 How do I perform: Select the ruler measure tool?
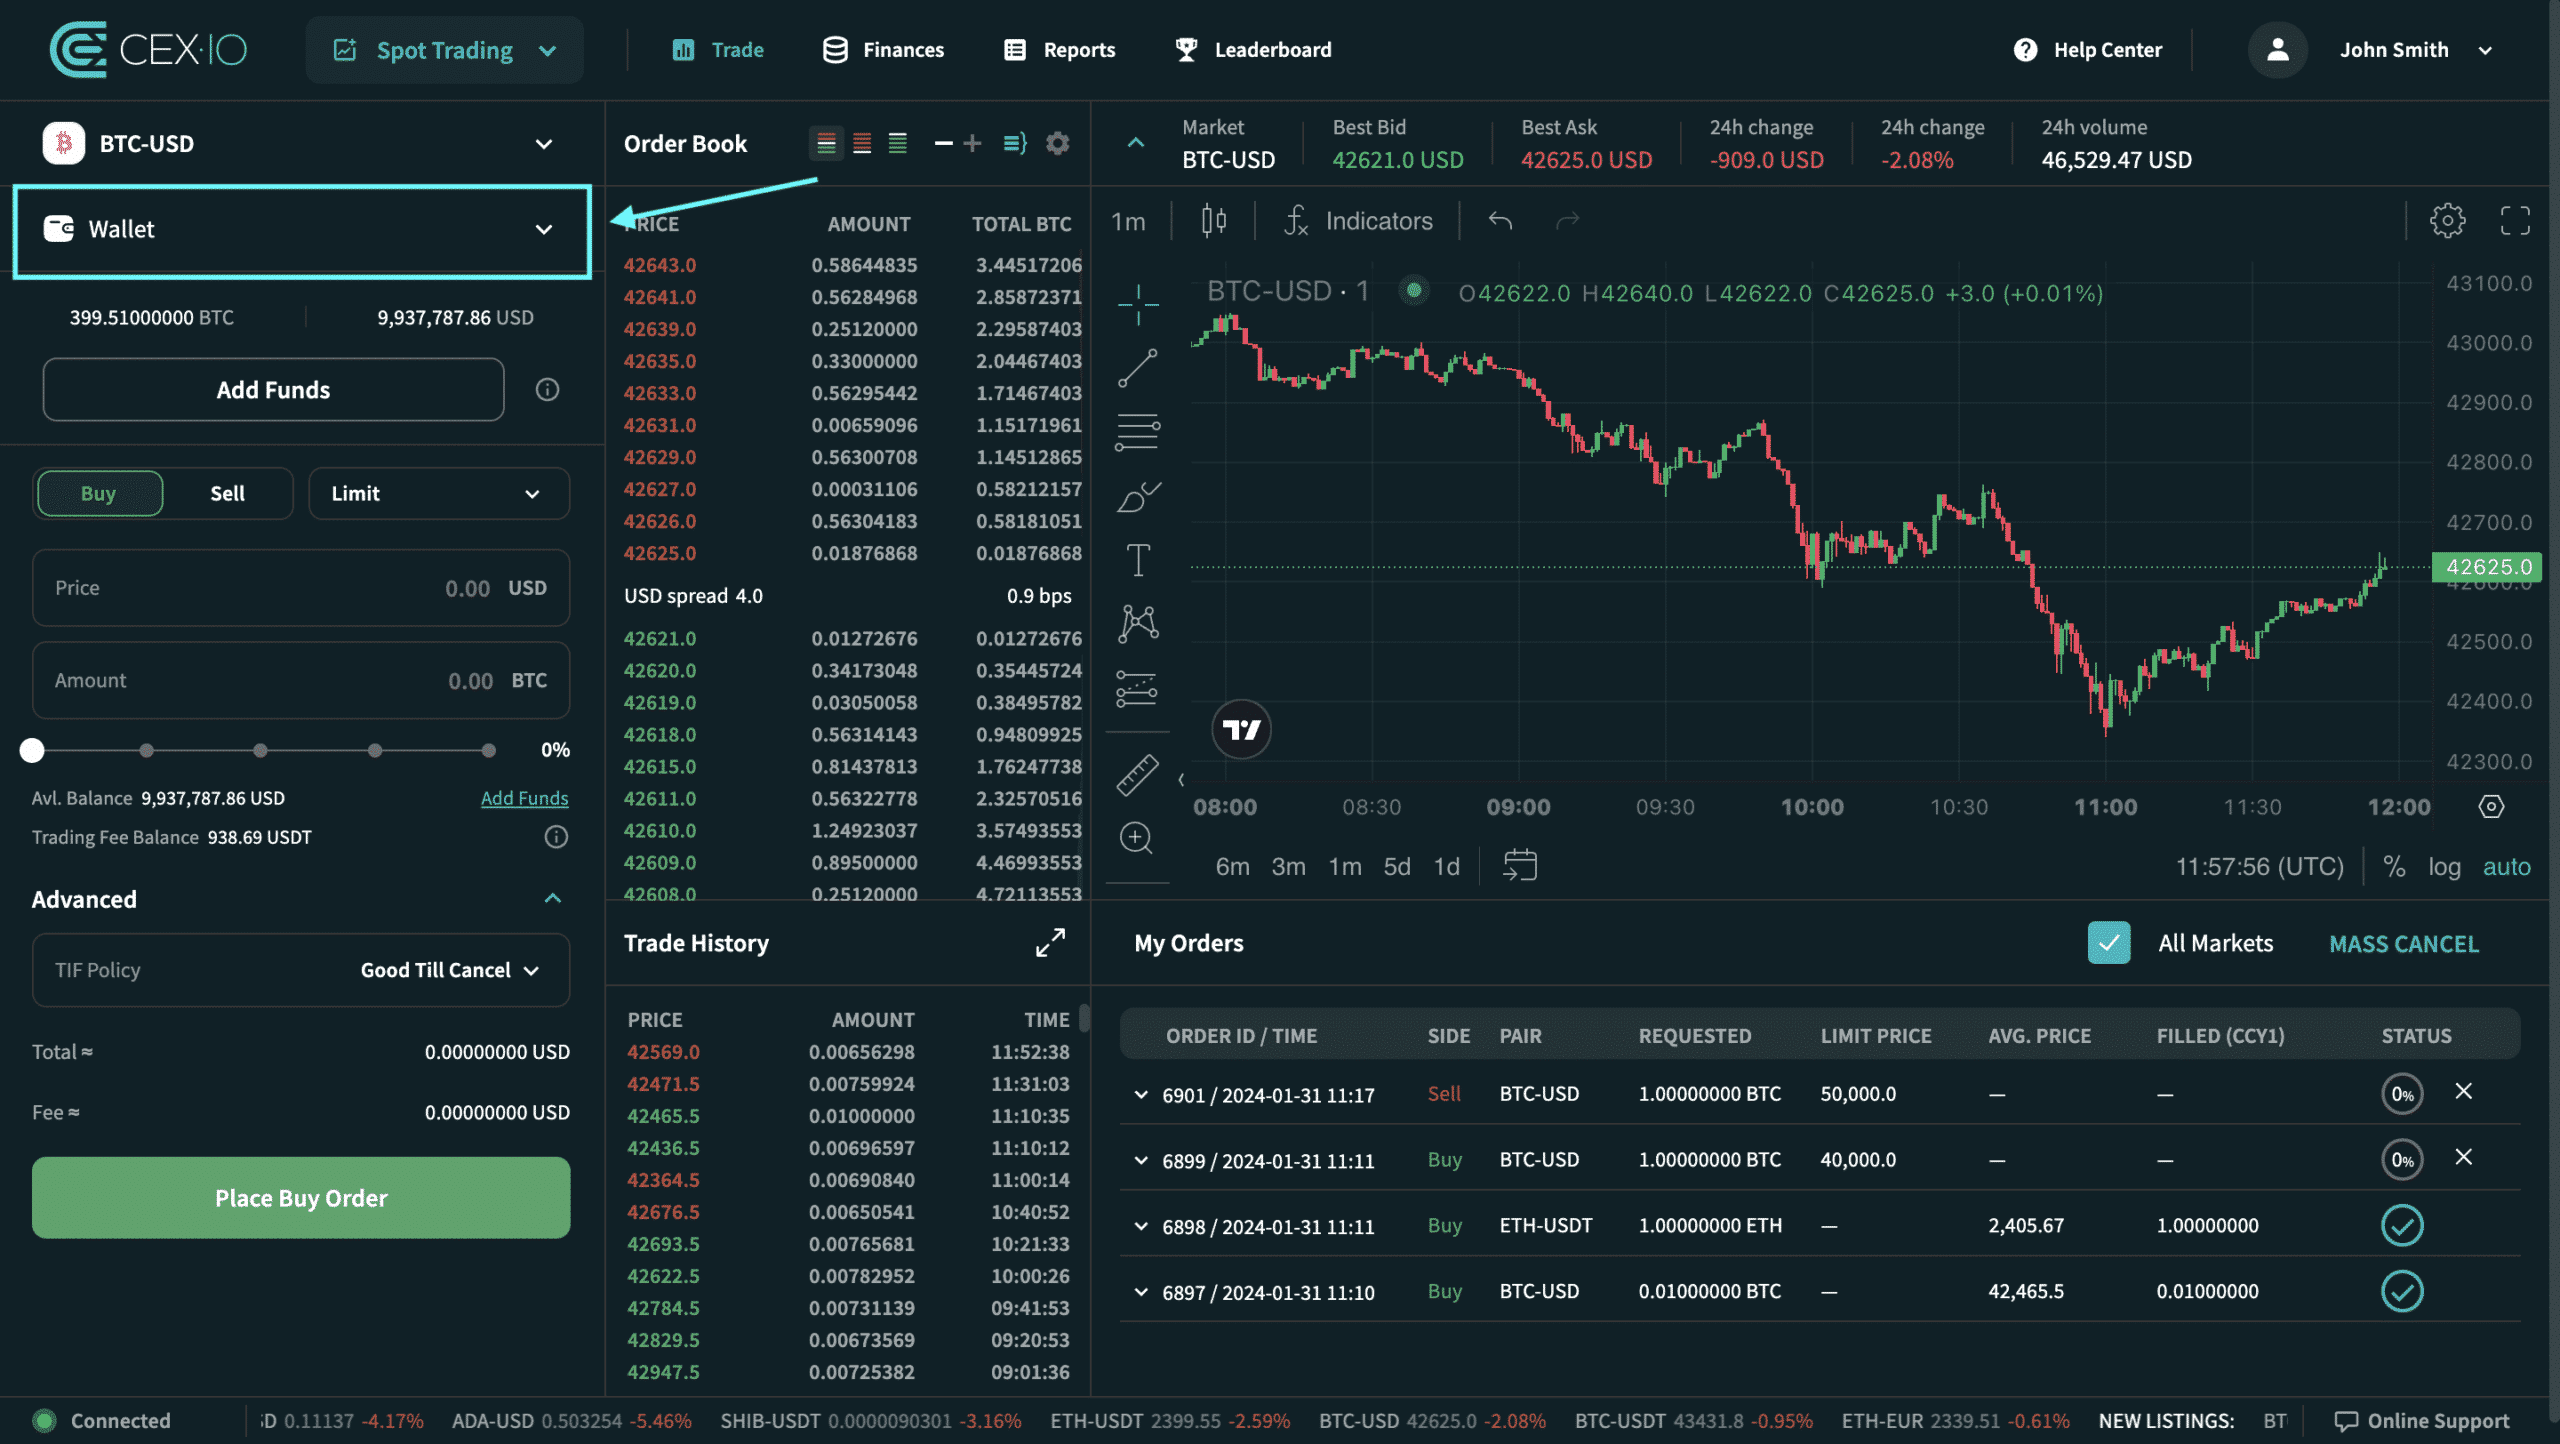[x=1138, y=775]
